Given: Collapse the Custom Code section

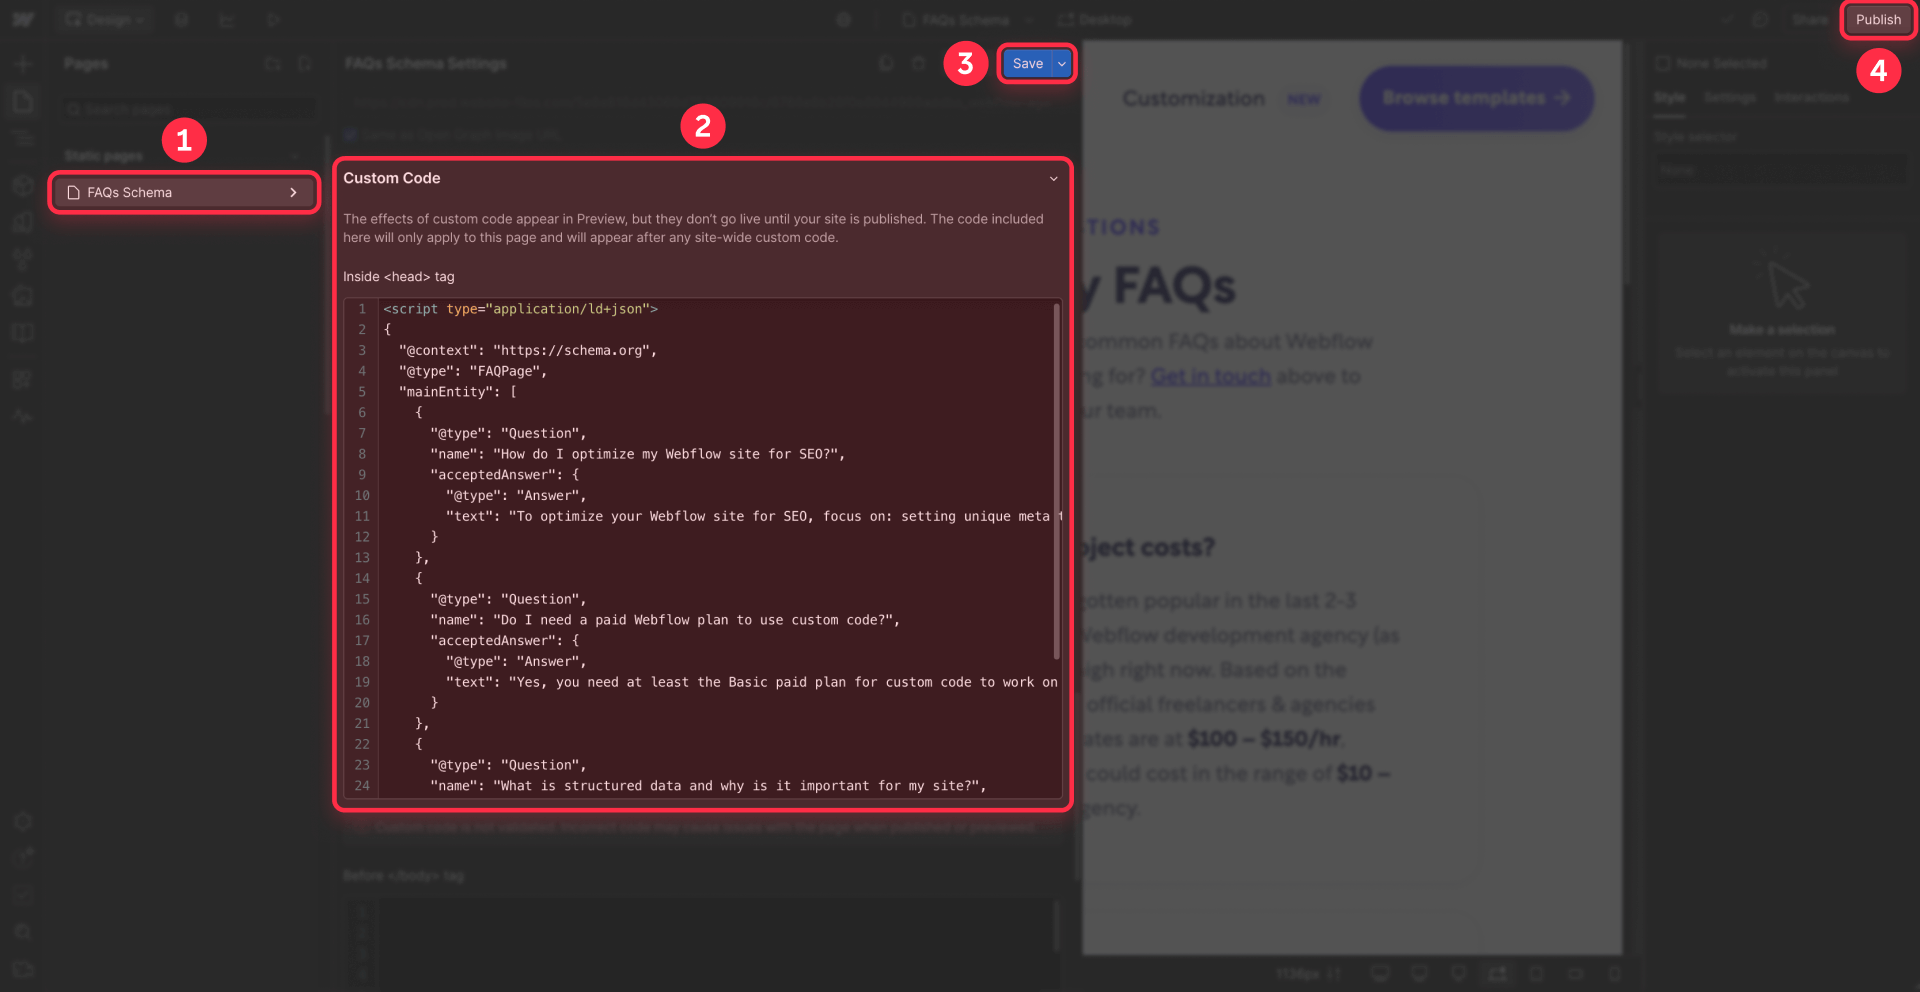Looking at the screenshot, I should pos(1053,178).
